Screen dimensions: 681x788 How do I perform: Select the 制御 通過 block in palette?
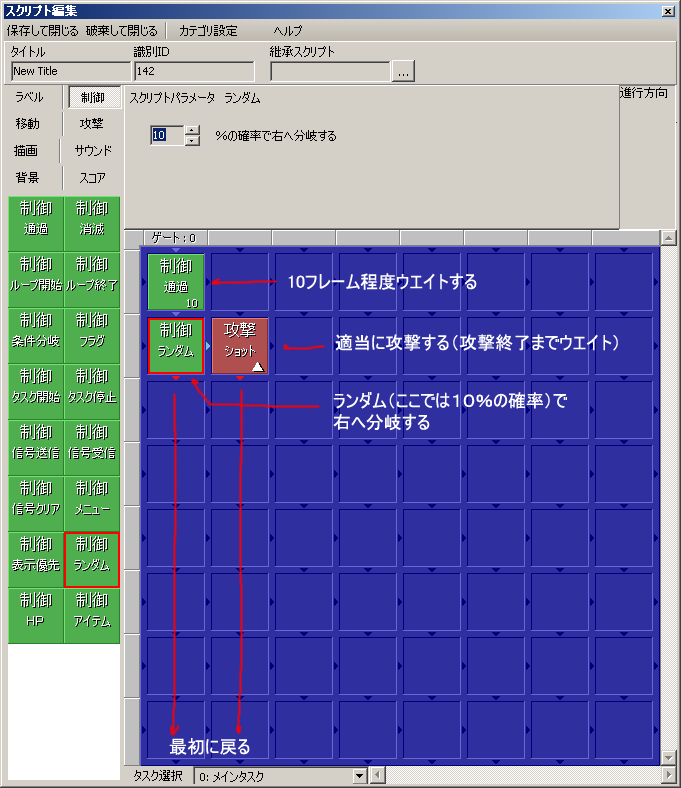pyautogui.click(x=36, y=218)
